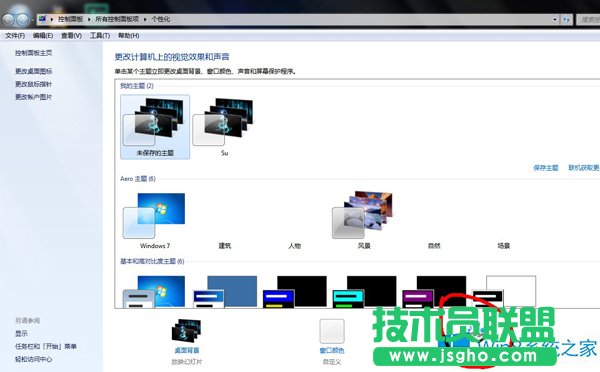The width and height of the screenshot is (600, 372).
Task: Open 任务栏和「开始」菜单 link
Action: (46, 346)
